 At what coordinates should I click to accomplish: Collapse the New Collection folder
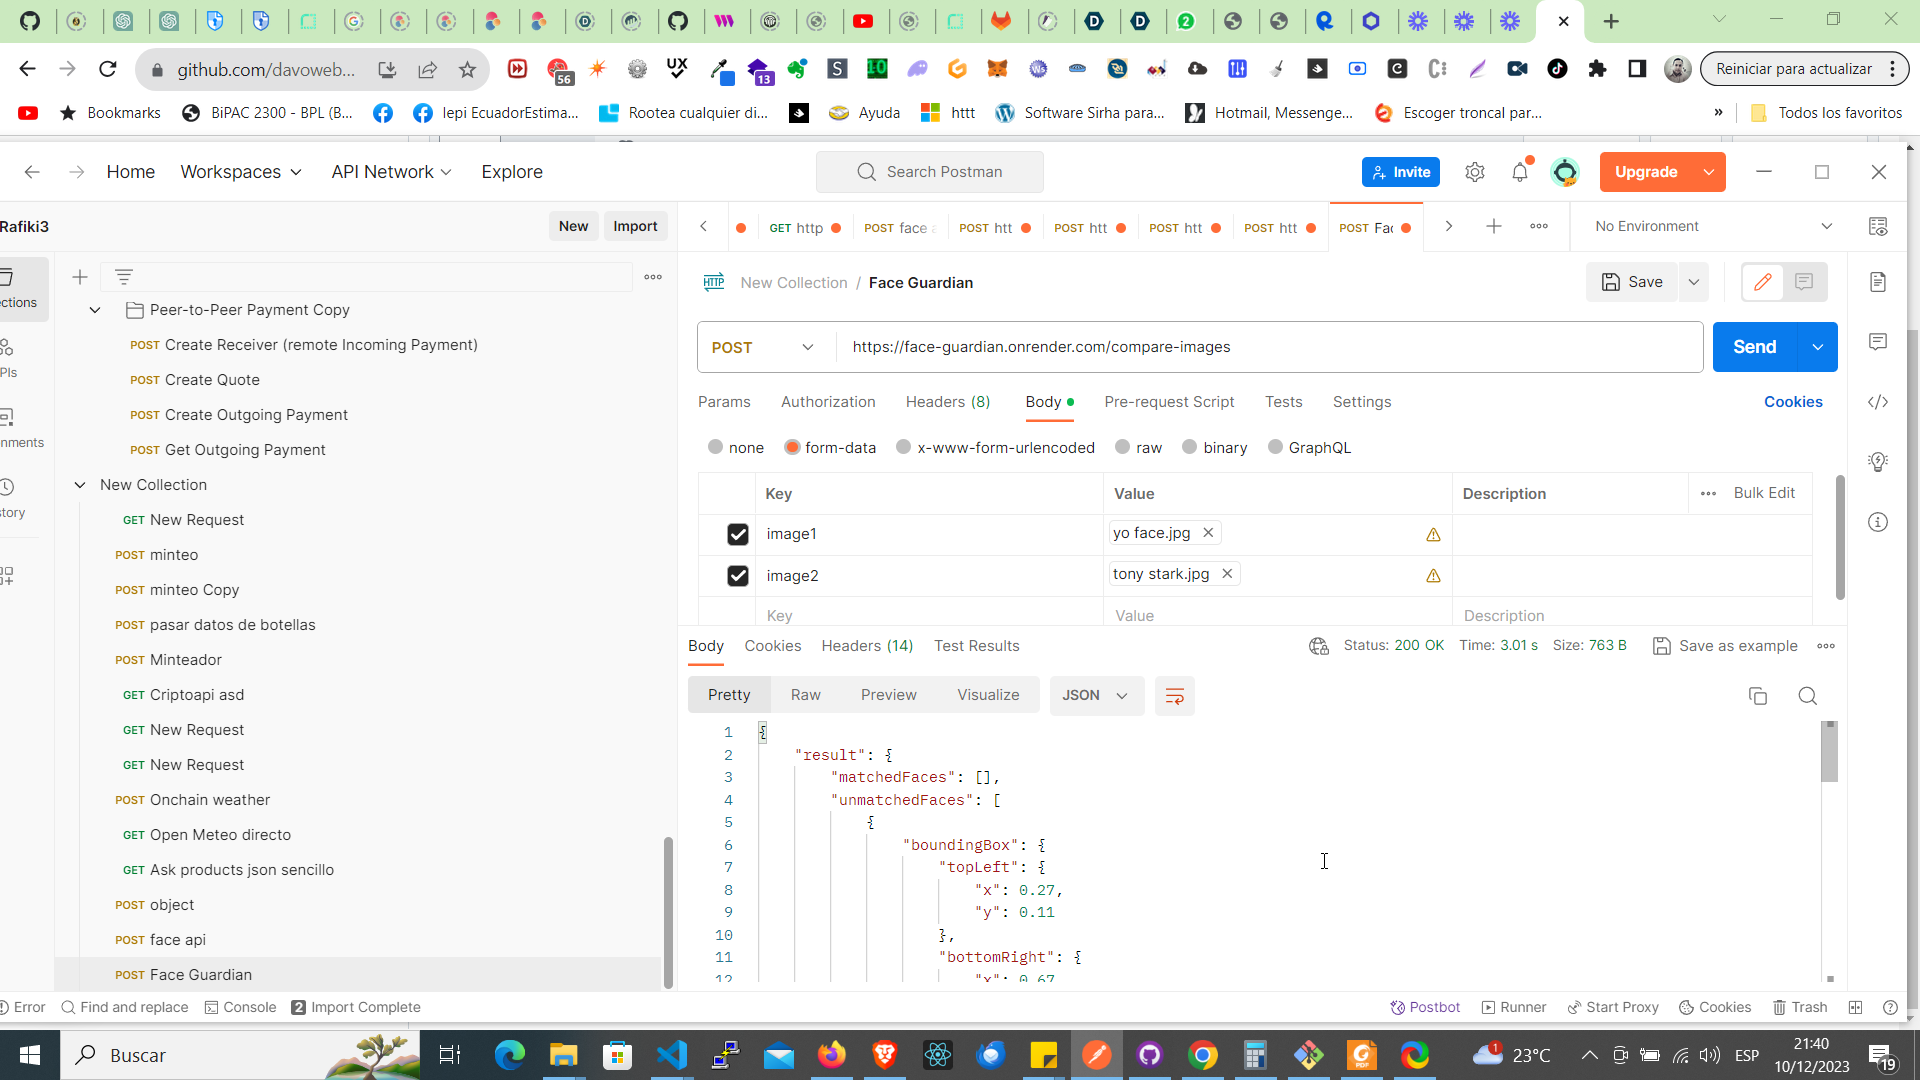coord(80,485)
